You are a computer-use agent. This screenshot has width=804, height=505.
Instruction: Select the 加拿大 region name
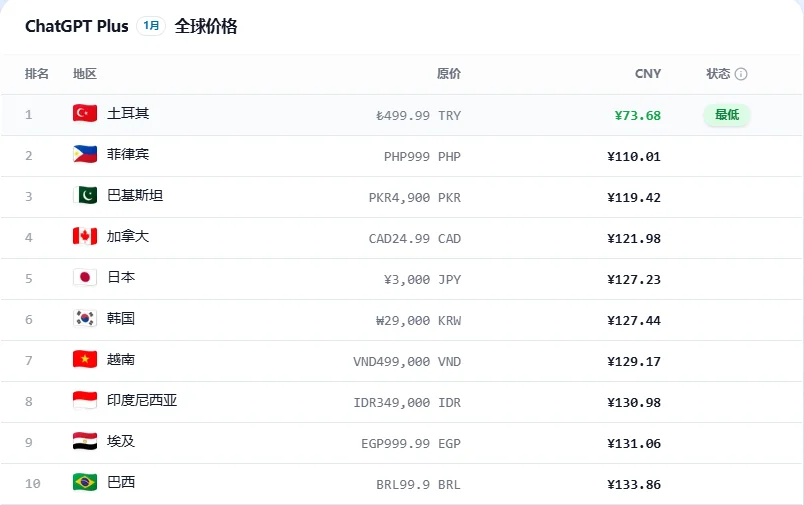(128, 236)
